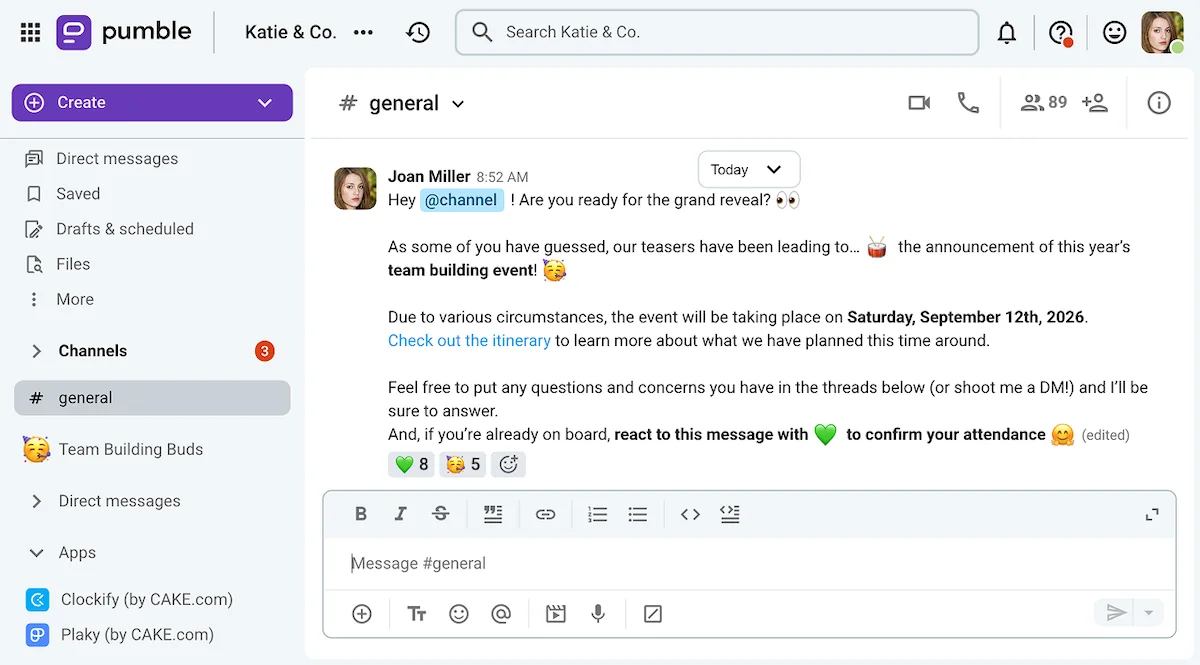This screenshot has width=1200, height=665.
Task: Toggle the green heart reaction with 8
Action: click(411, 464)
